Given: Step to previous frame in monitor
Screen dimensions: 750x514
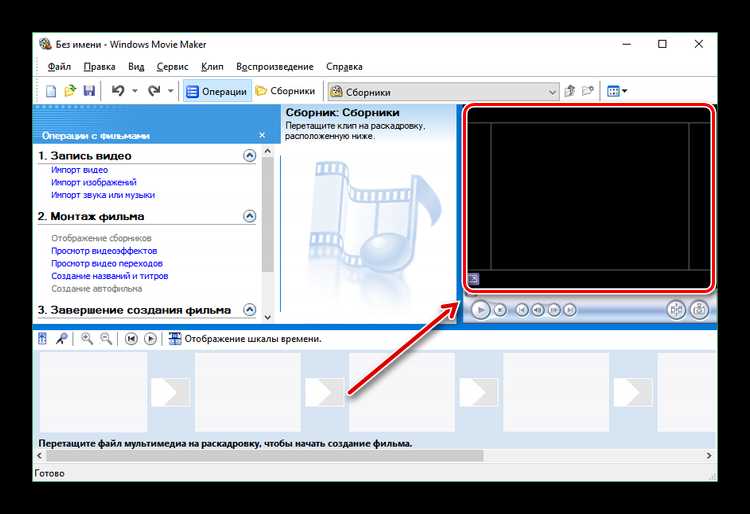Looking at the screenshot, I should 538,310.
